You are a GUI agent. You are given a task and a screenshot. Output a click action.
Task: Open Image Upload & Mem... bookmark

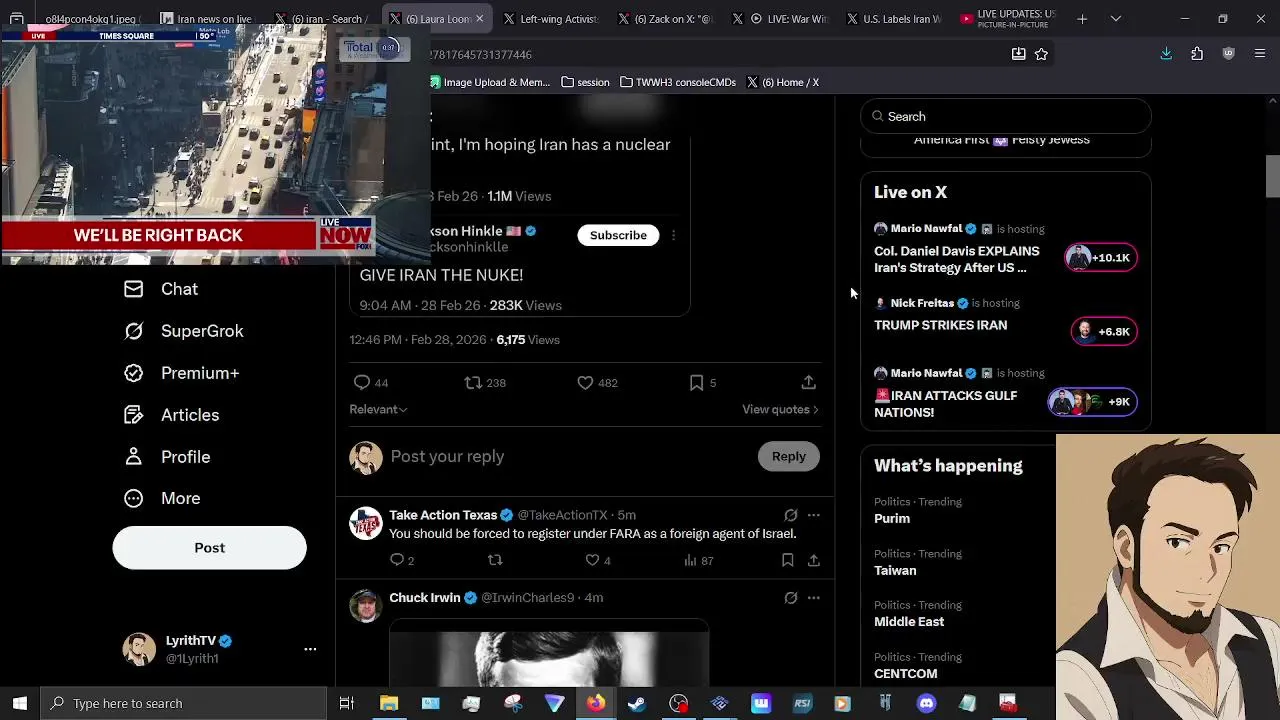pyautogui.click(x=490, y=82)
